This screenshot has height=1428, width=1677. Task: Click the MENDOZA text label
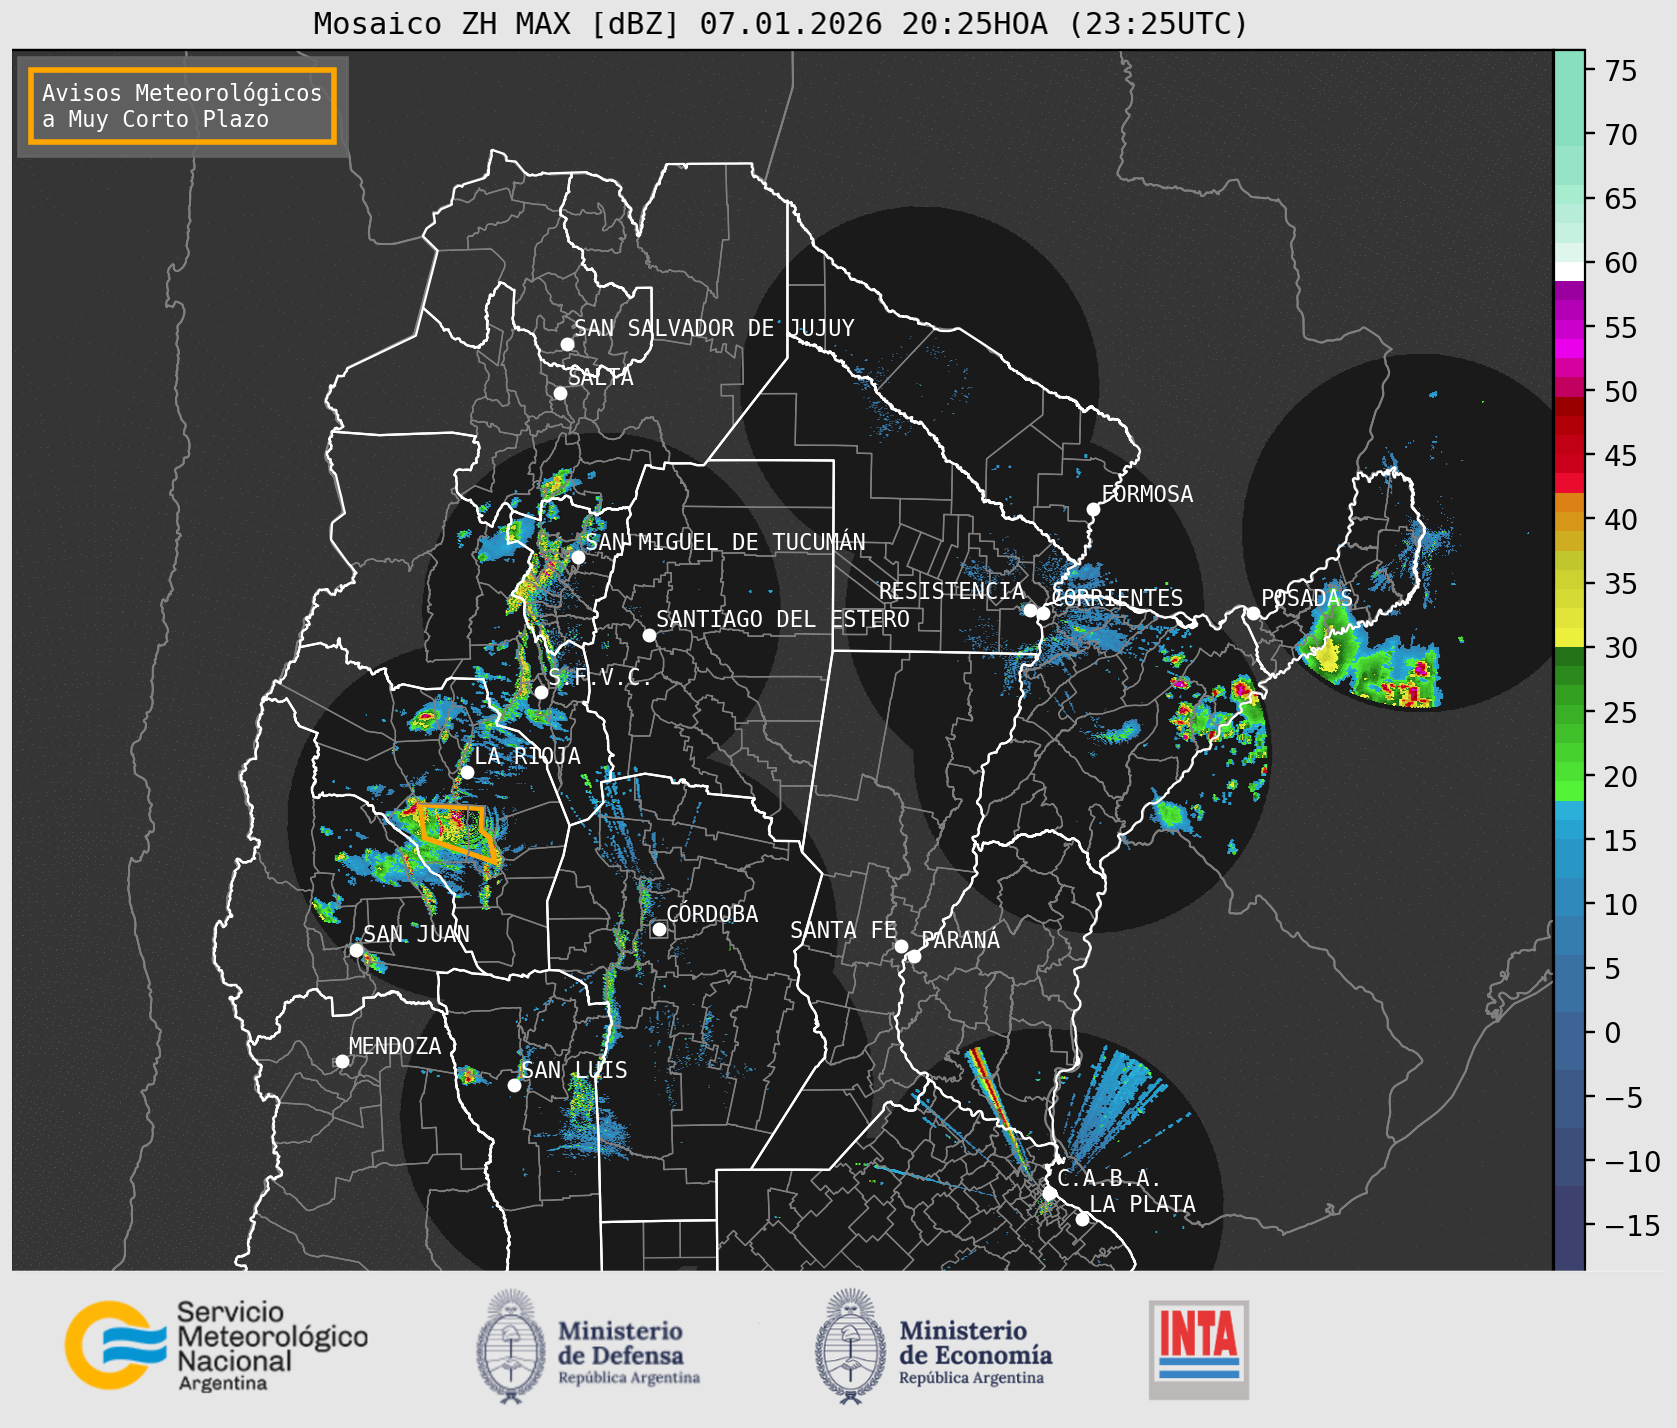coord(395,1046)
